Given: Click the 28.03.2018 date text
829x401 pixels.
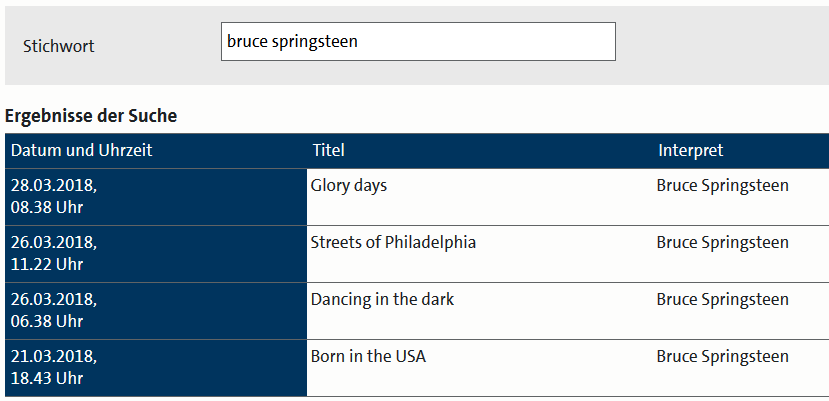Looking at the screenshot, I should tap(53, 186).
